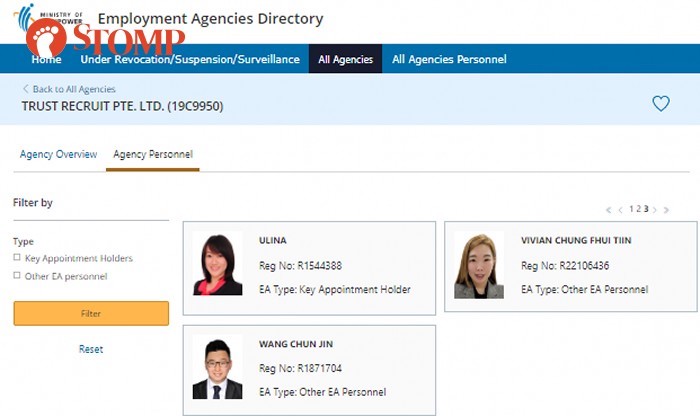Click the orange Filter button
This screenshot has height=416, width=700.
tap(91, 313)
